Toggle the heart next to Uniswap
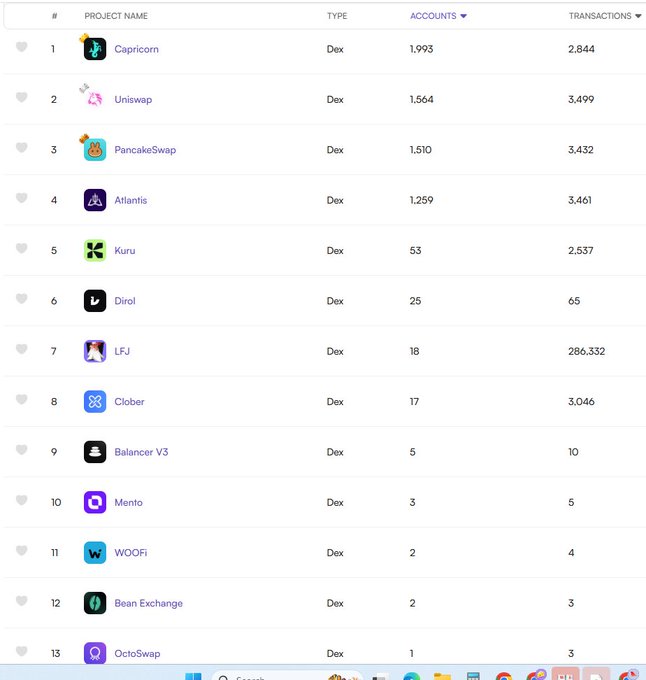 [22, 97]
